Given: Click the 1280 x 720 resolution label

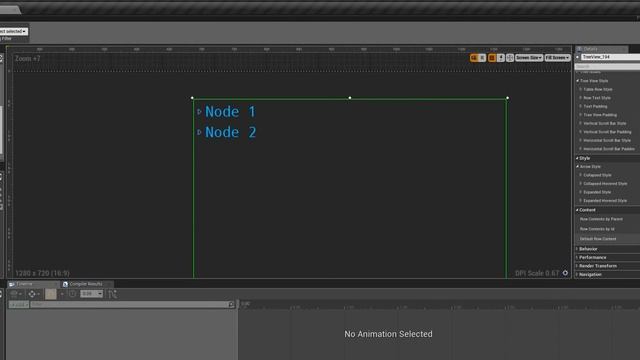Looking at the screenshot, I should [x=42, y=273].
